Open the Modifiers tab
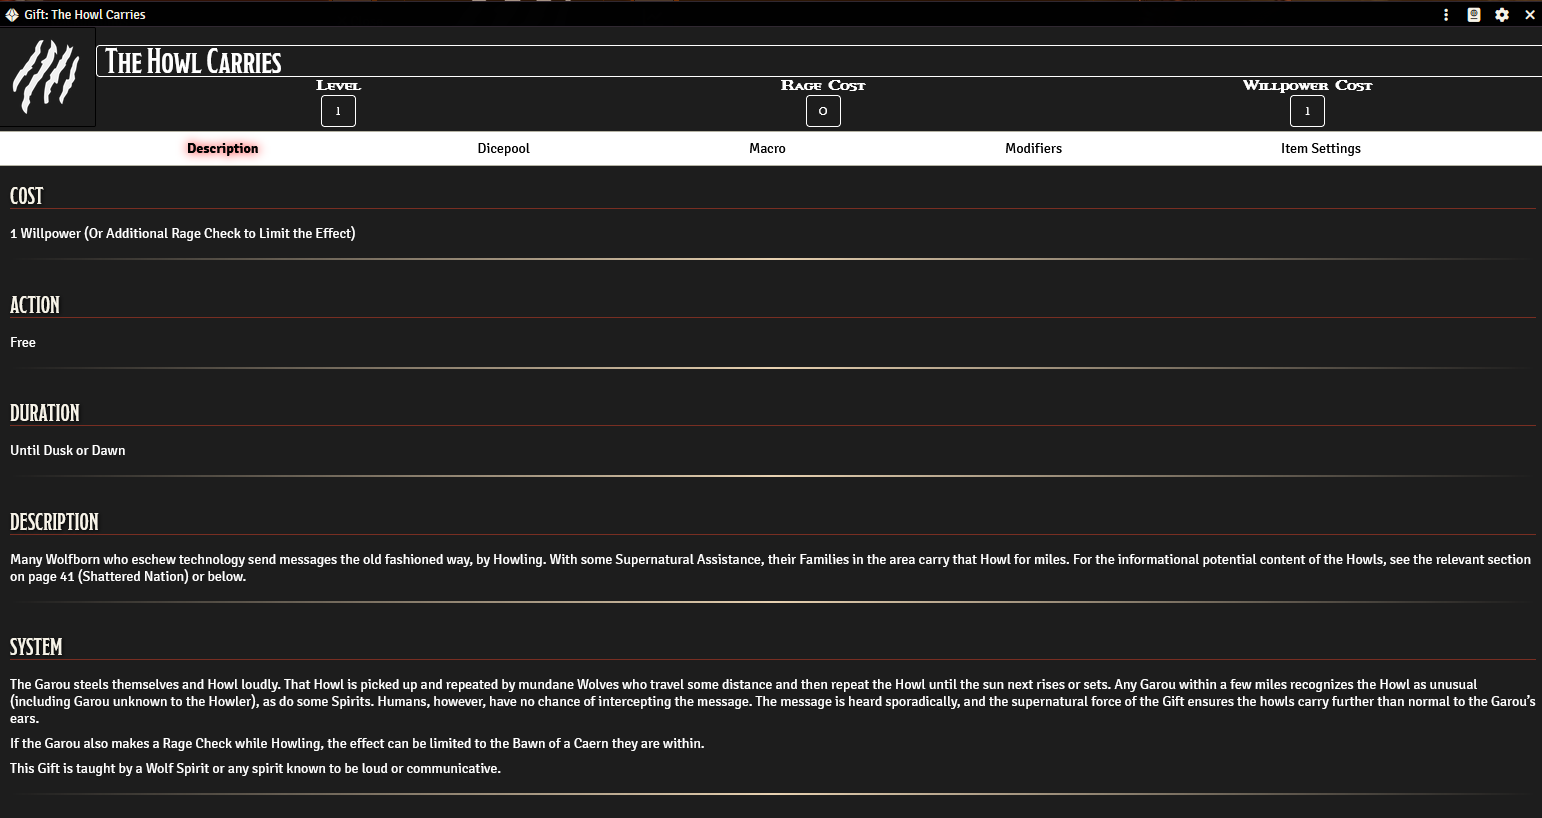Viewport: 1542px width, 818px height. pos(1033,148)
